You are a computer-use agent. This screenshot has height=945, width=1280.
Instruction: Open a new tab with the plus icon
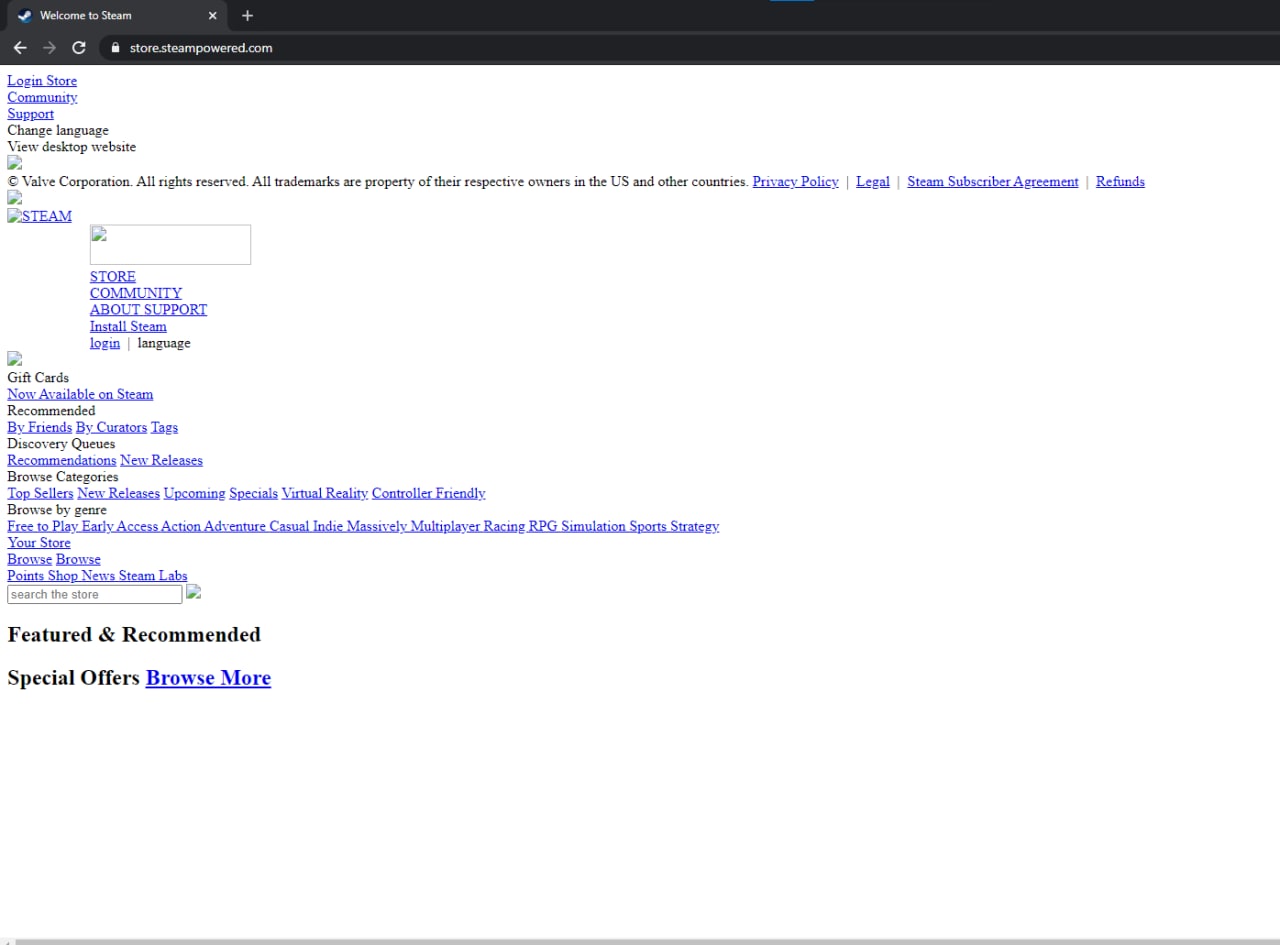click(x=248, y=15)
